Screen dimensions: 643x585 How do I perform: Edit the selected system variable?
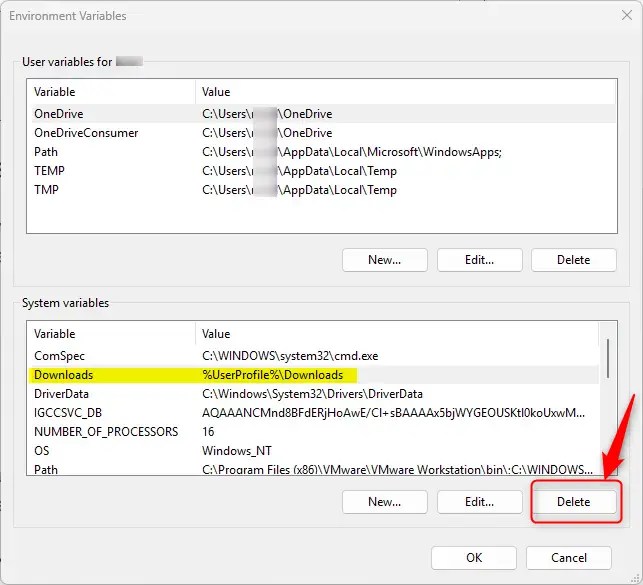coord(479,501)
